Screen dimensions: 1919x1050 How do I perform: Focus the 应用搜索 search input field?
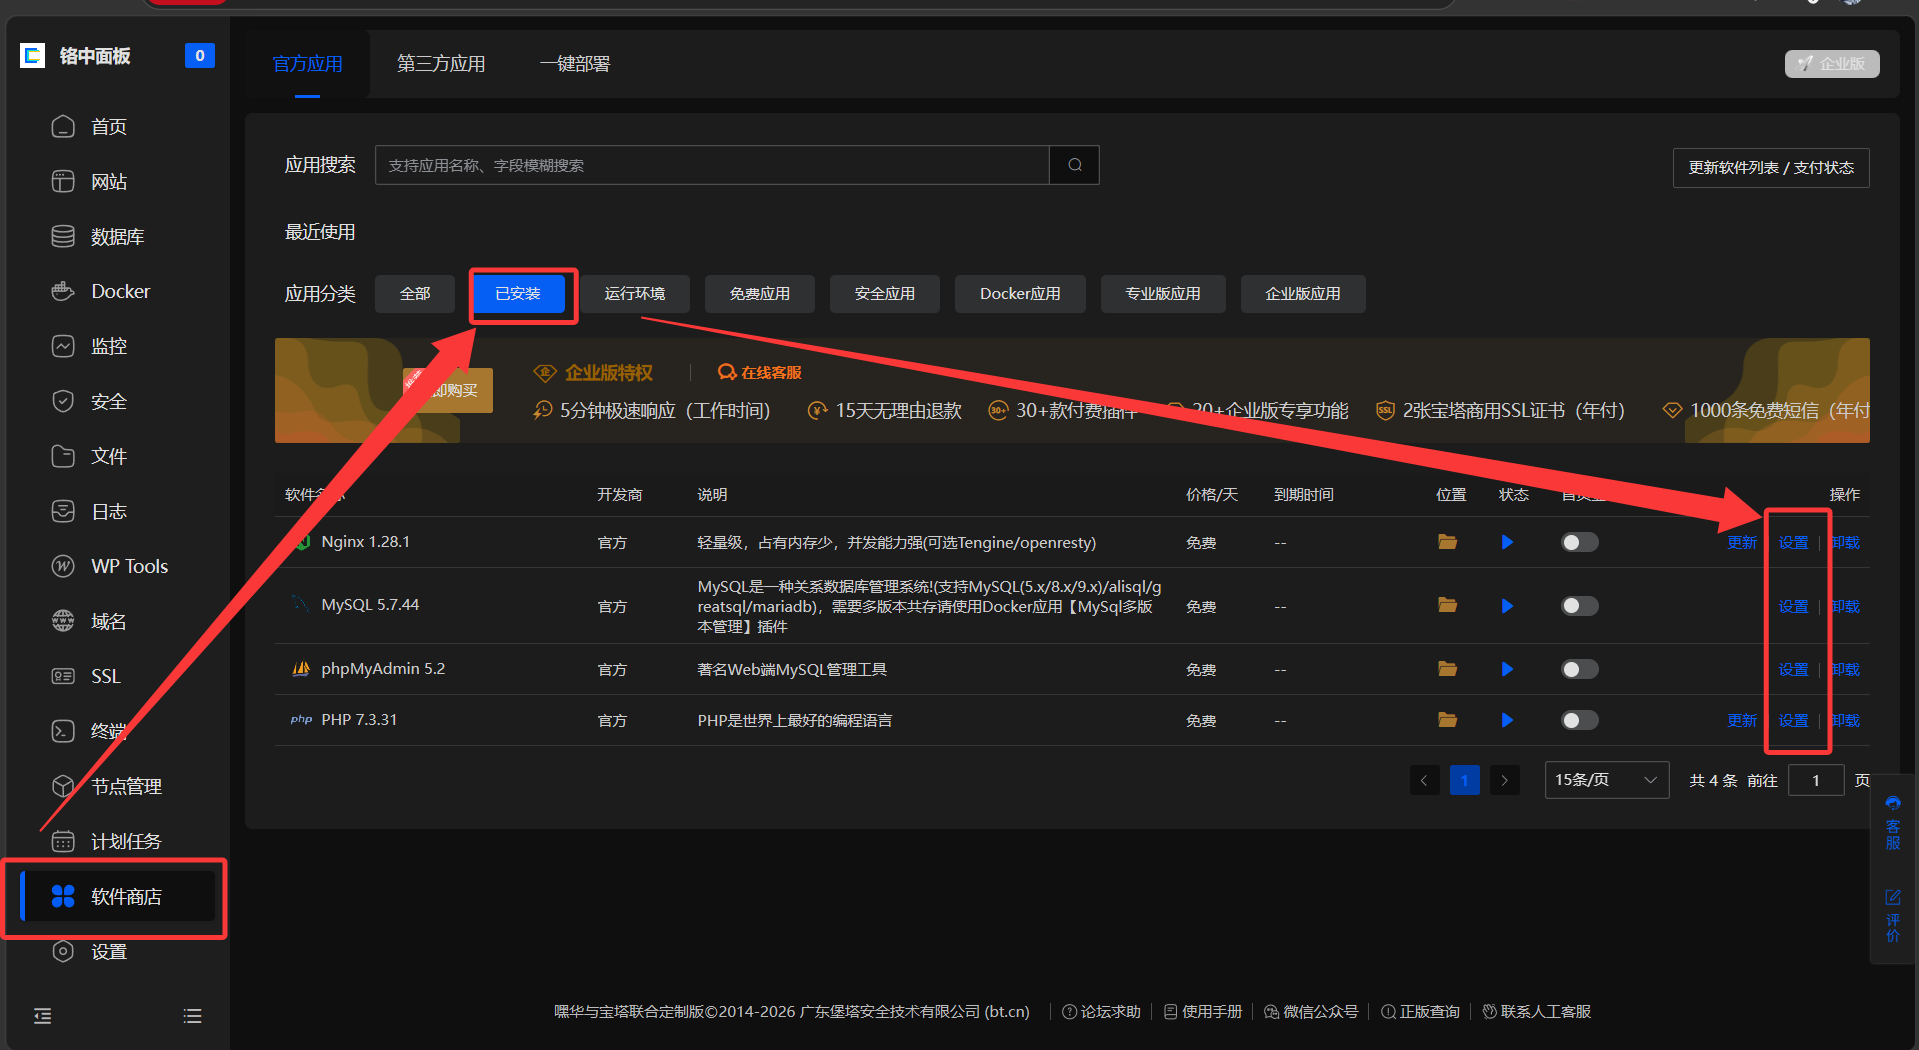tap(712, 165)
